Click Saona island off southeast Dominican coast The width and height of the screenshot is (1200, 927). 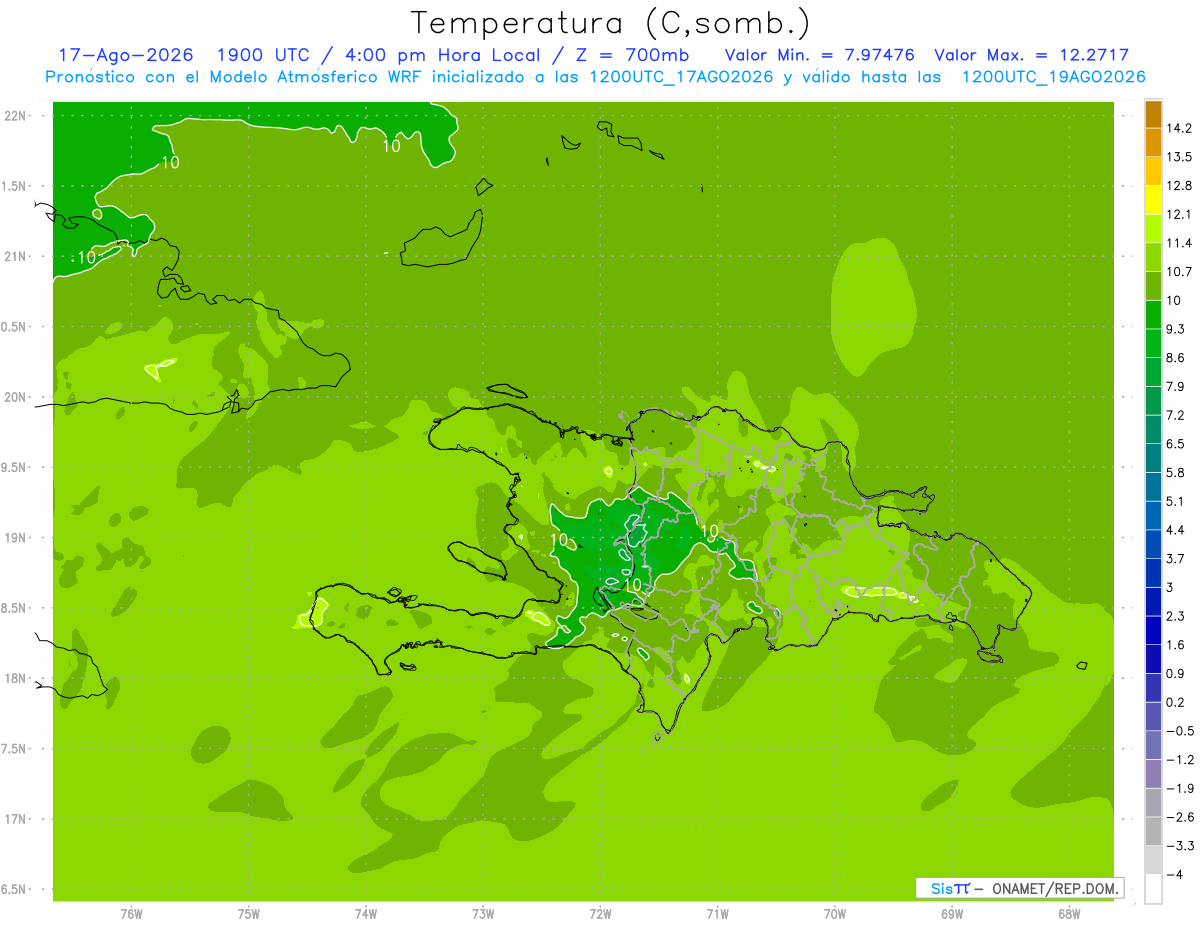pyautogui.click(x=990, y=656)
